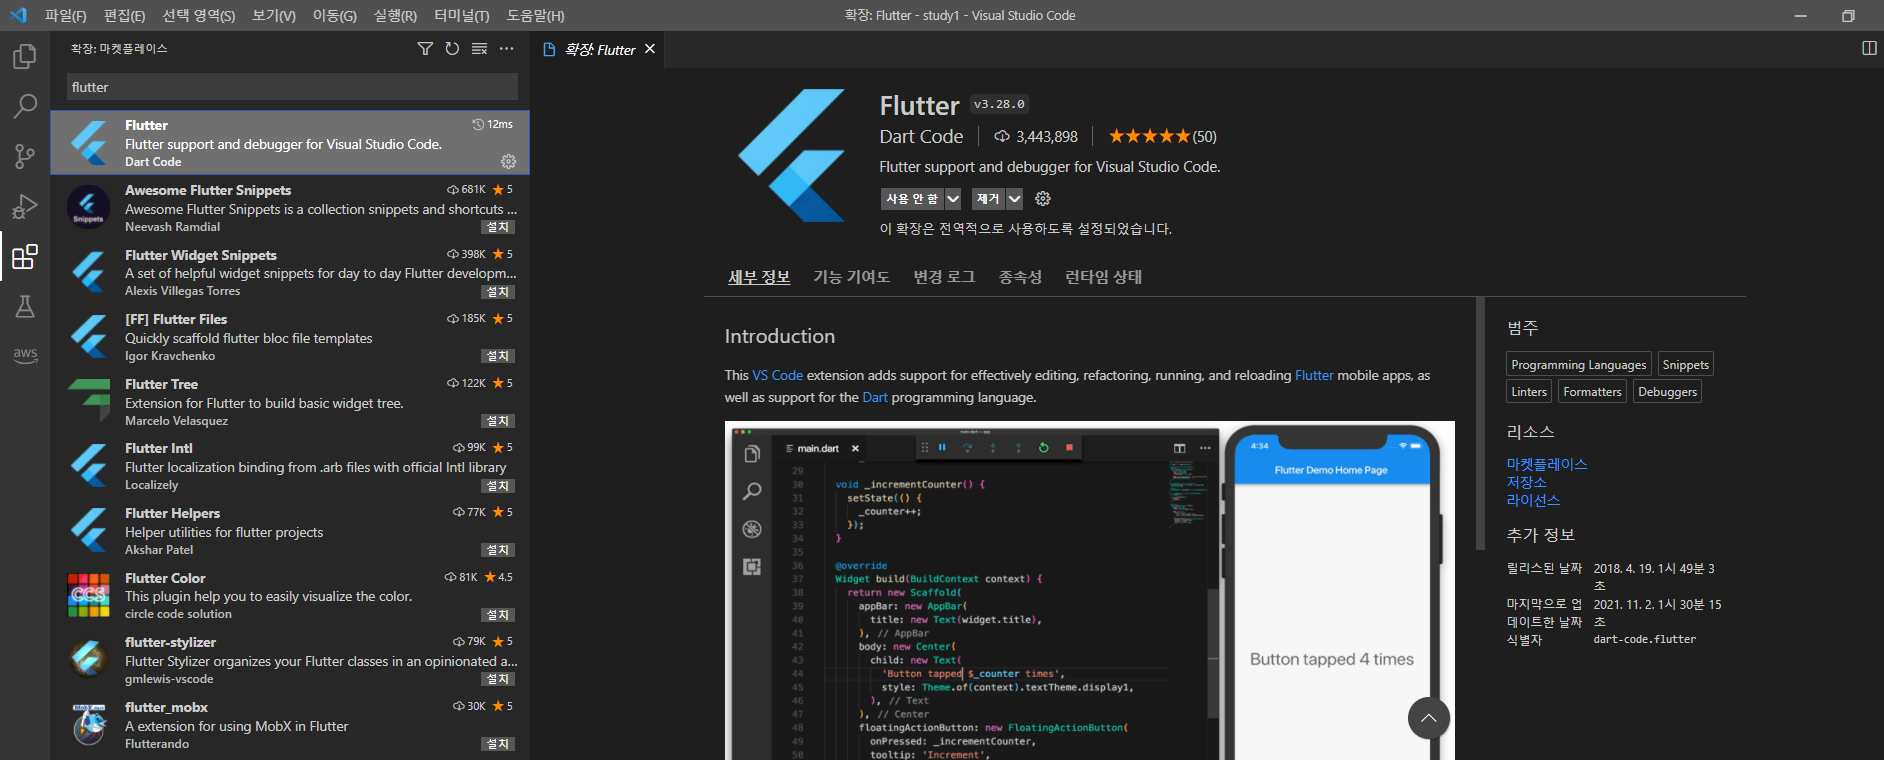Split the editor to the right

[x=1869, y=48]
